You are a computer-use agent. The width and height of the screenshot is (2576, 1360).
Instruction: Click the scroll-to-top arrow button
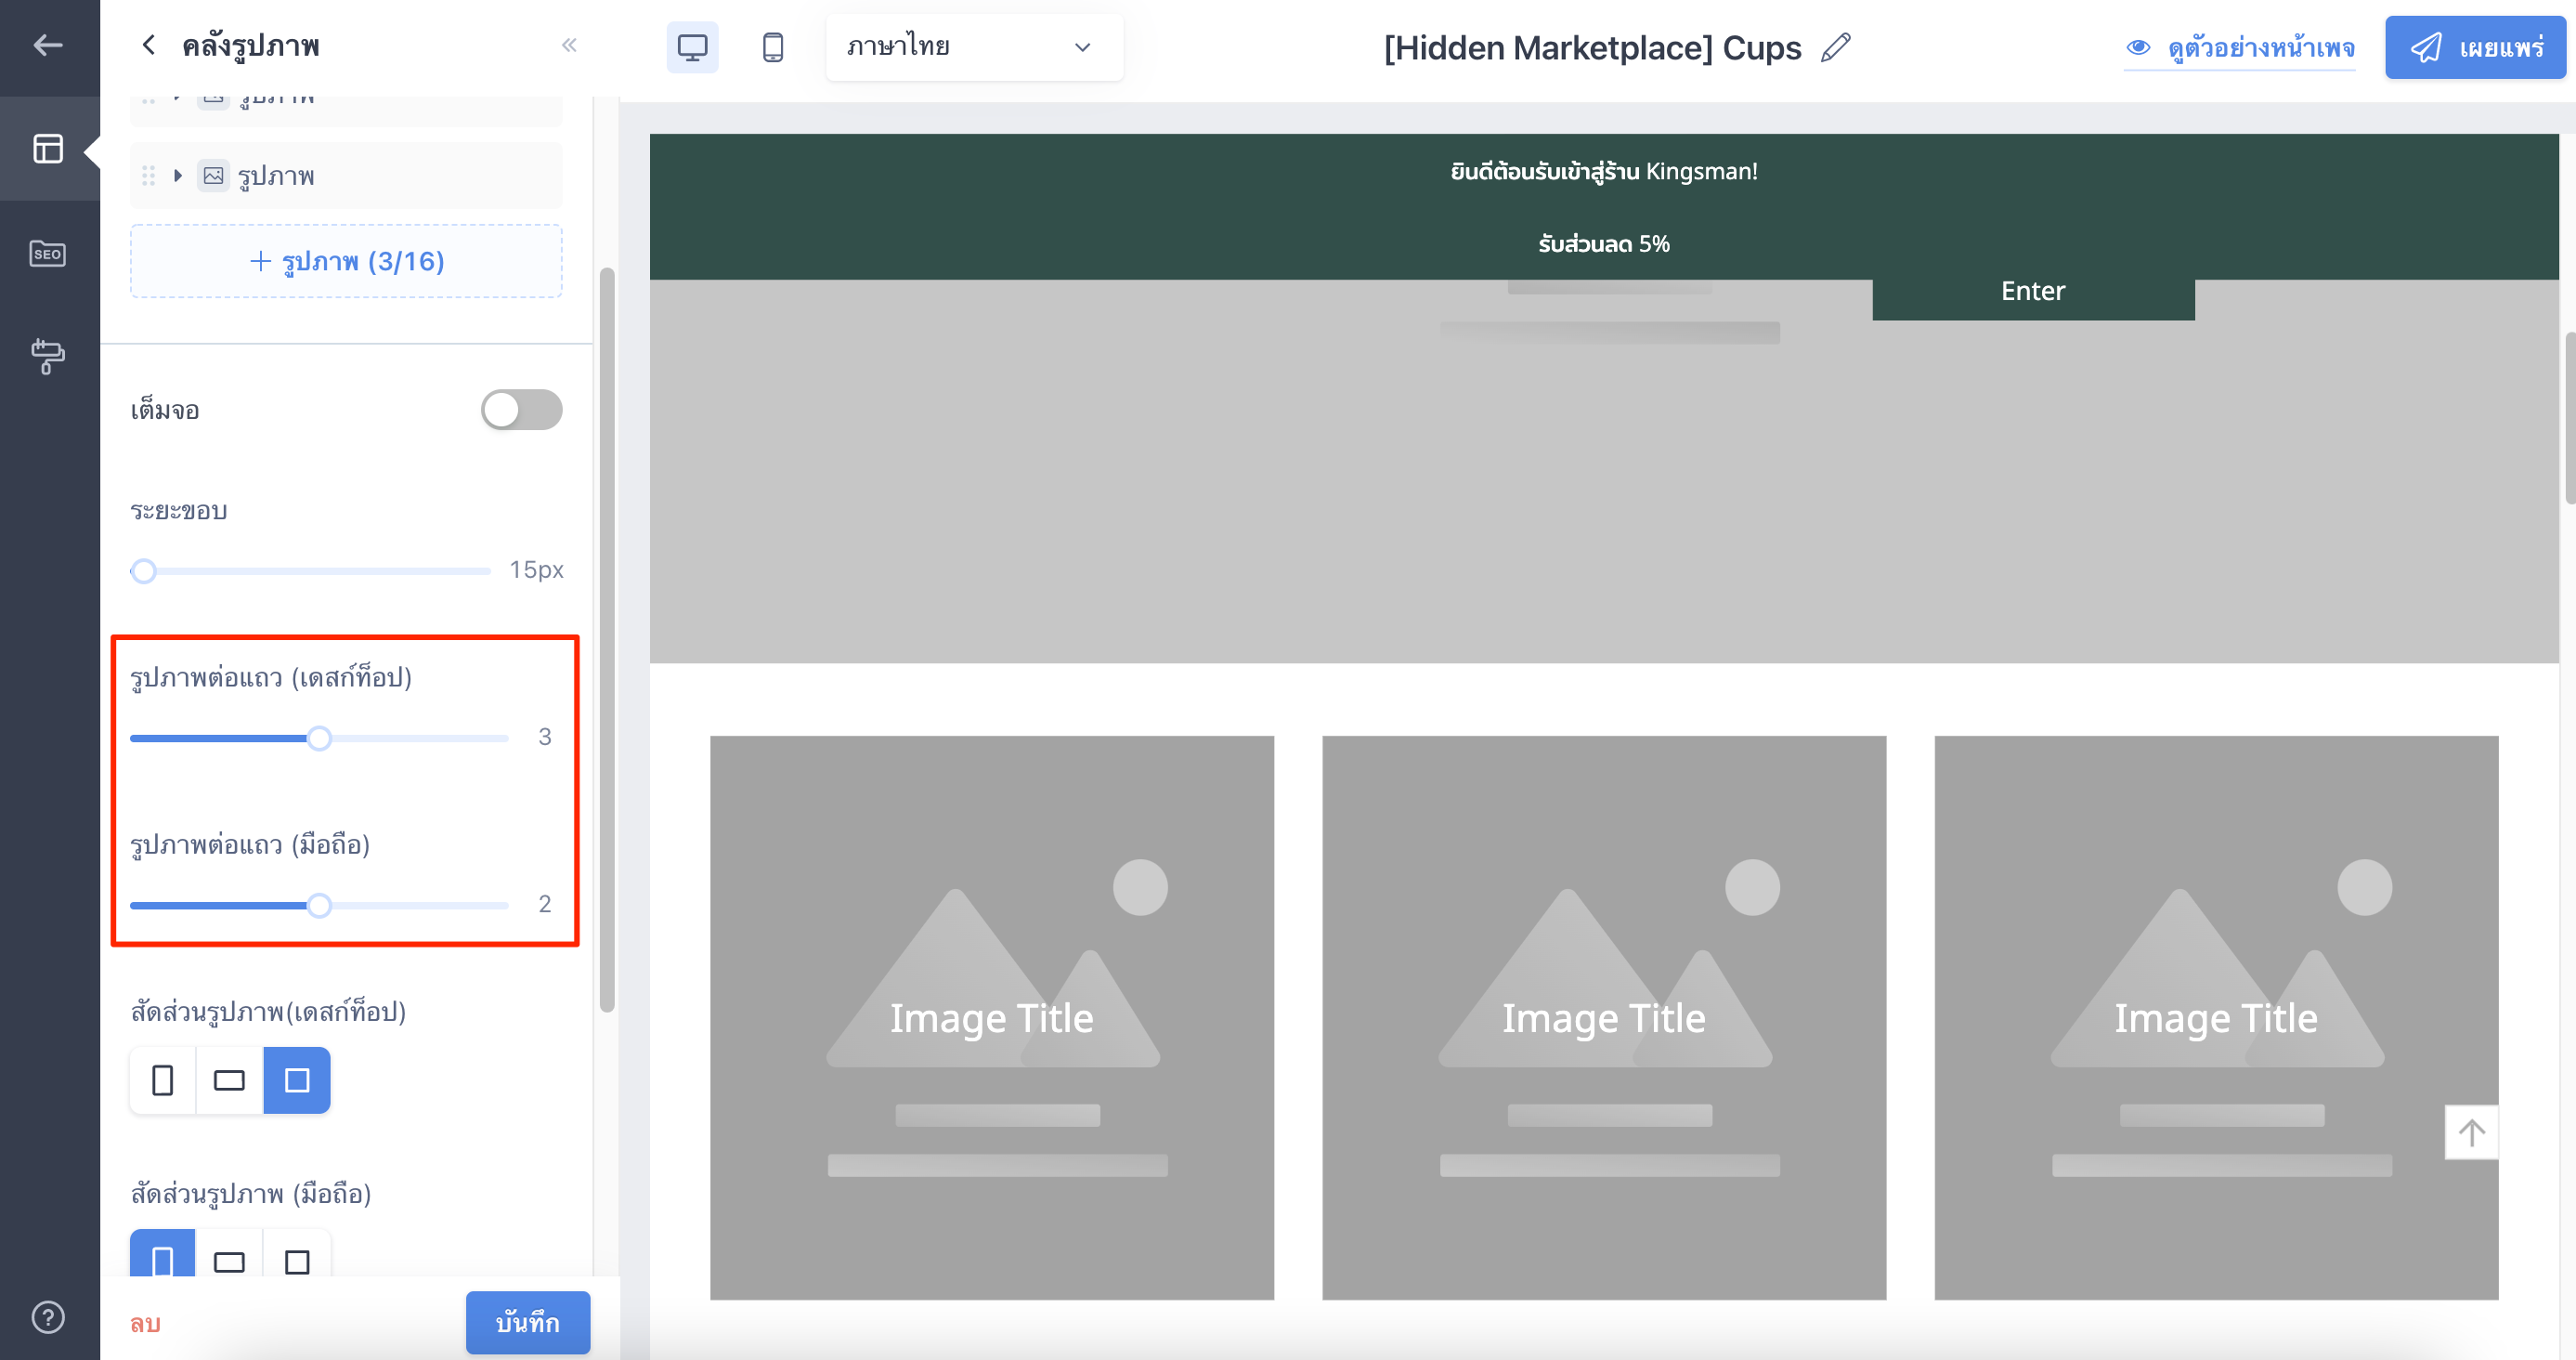click(2471, 1132)
